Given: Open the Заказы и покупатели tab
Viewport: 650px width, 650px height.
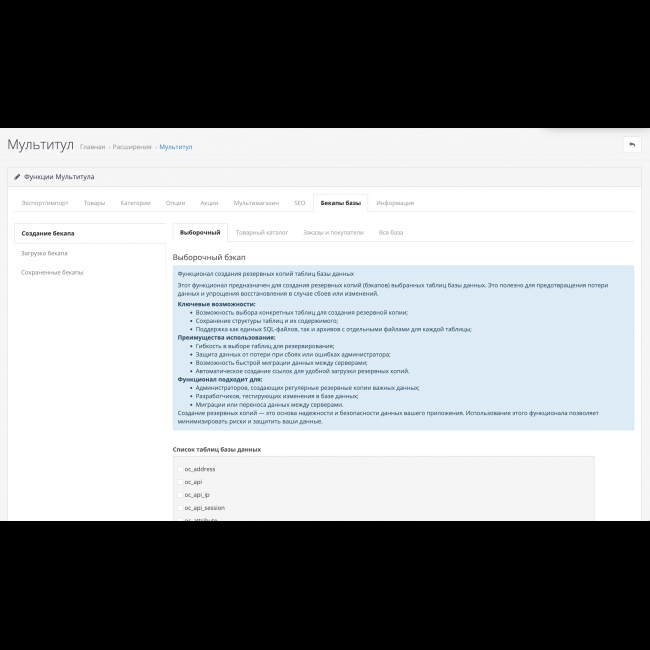Looking at the screenshot, I should [x=333, y=232].
